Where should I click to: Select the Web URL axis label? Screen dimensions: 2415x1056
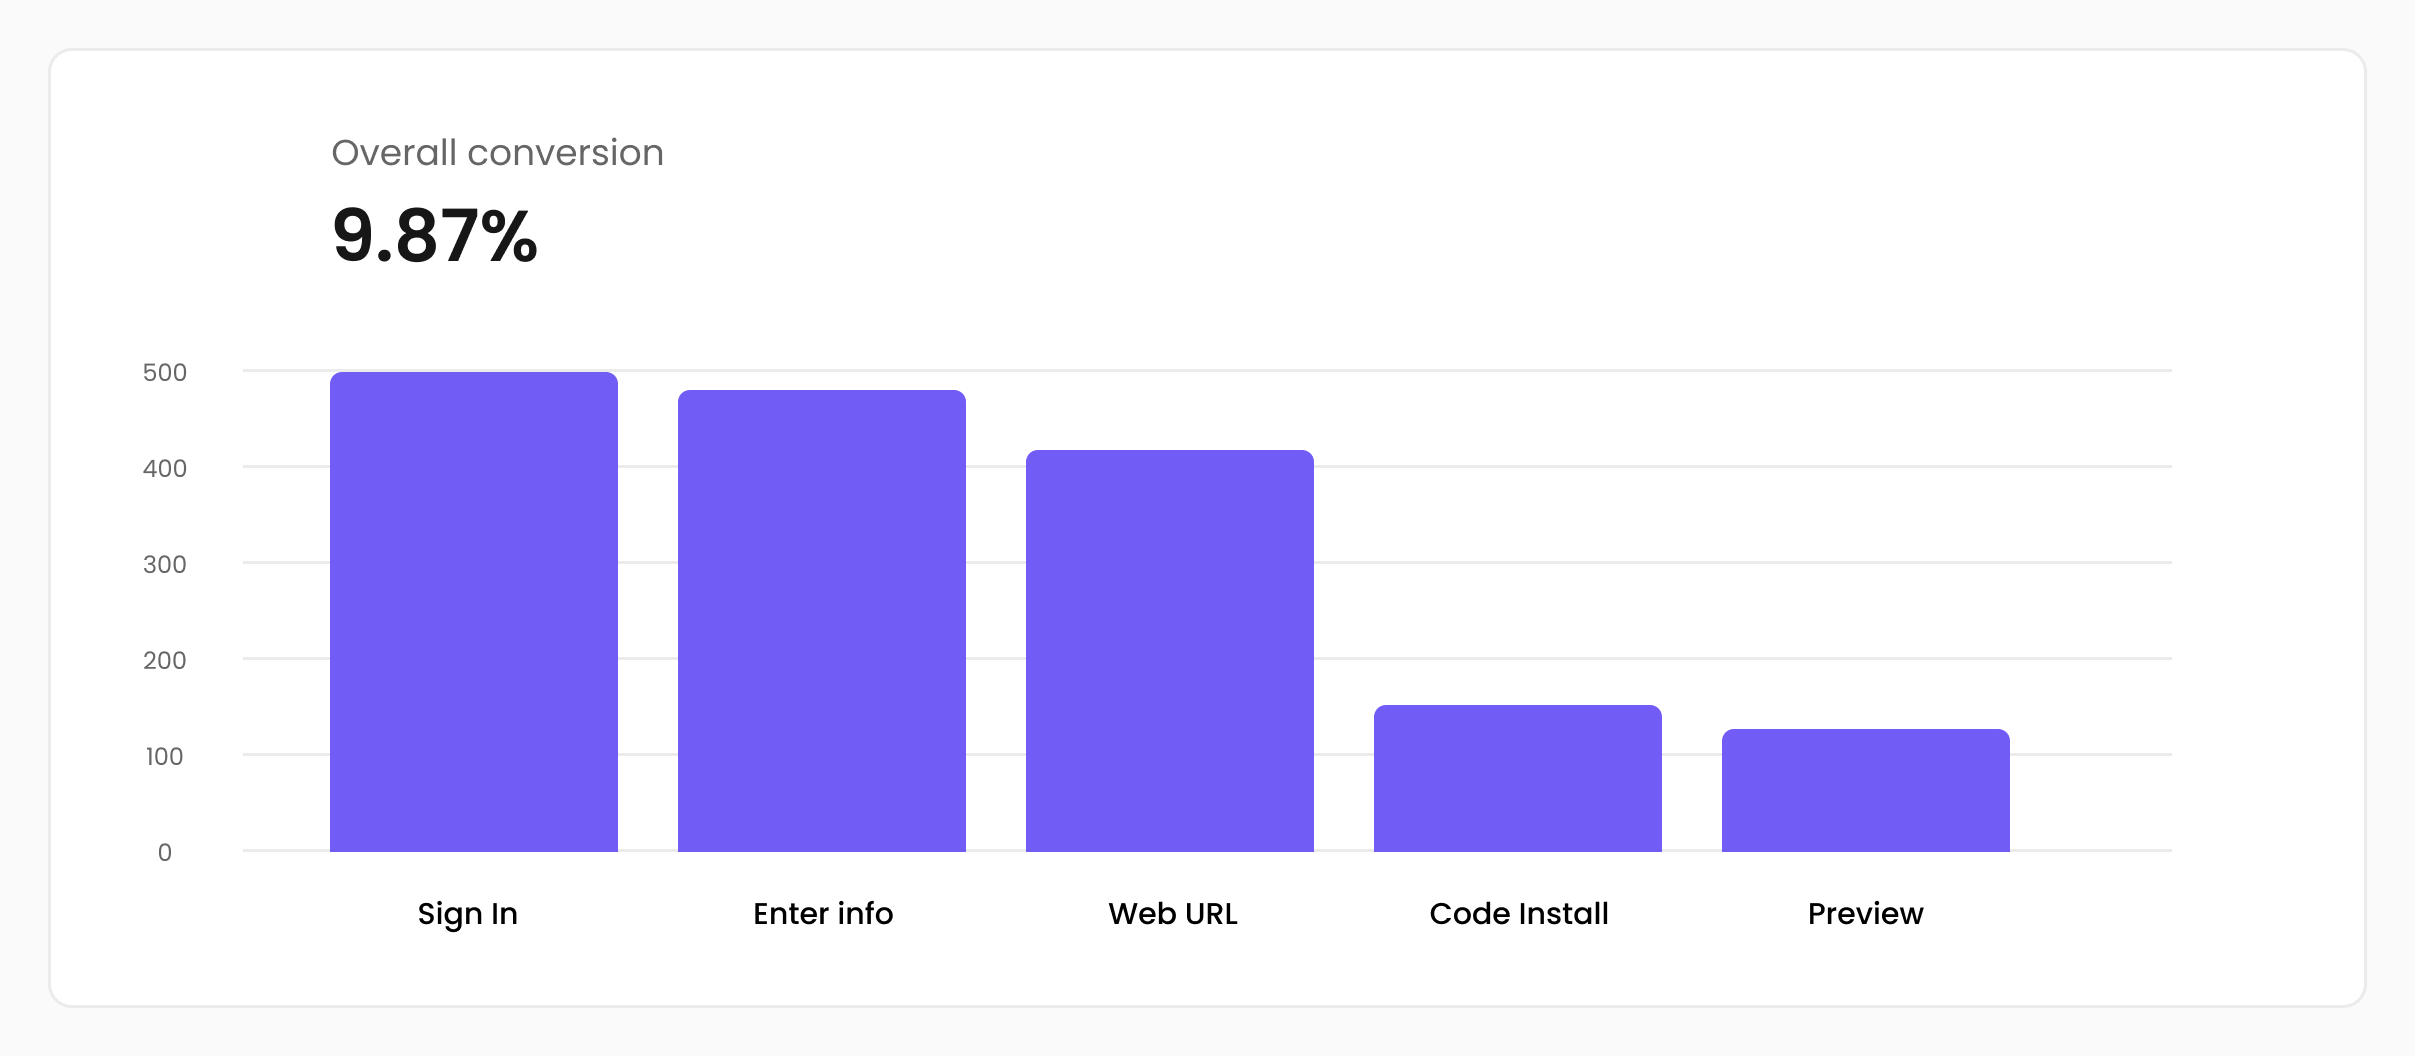(1172, 914)
